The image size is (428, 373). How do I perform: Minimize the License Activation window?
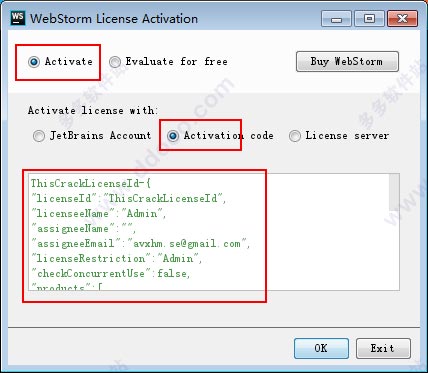336,19
